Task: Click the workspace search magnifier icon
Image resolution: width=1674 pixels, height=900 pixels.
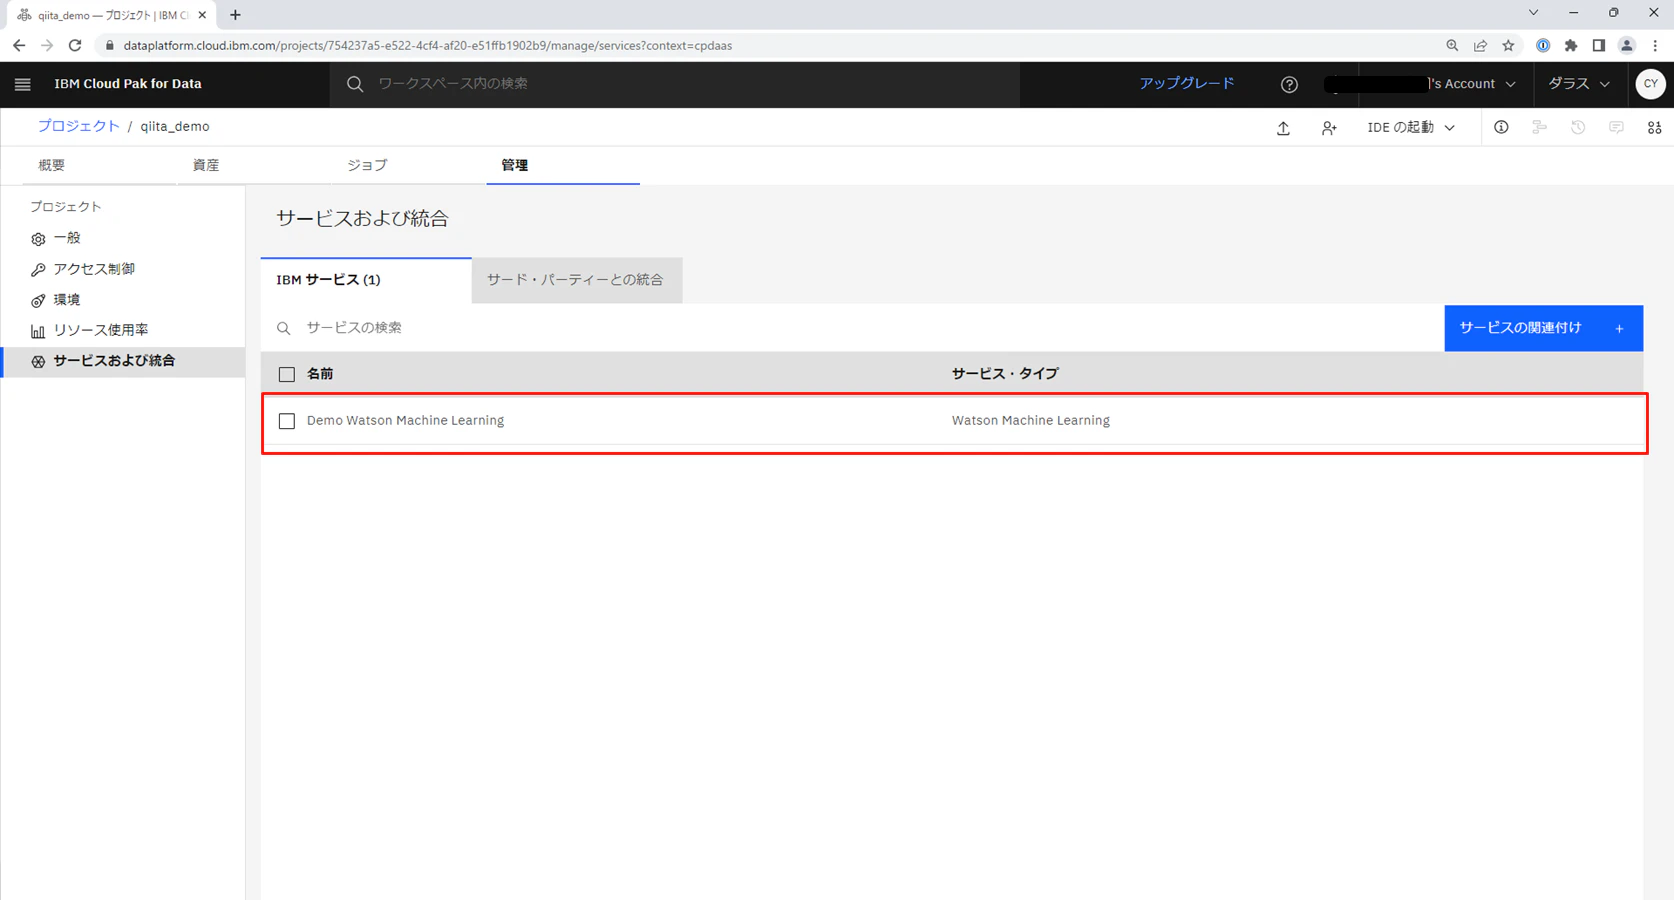Action: (355, 84)
